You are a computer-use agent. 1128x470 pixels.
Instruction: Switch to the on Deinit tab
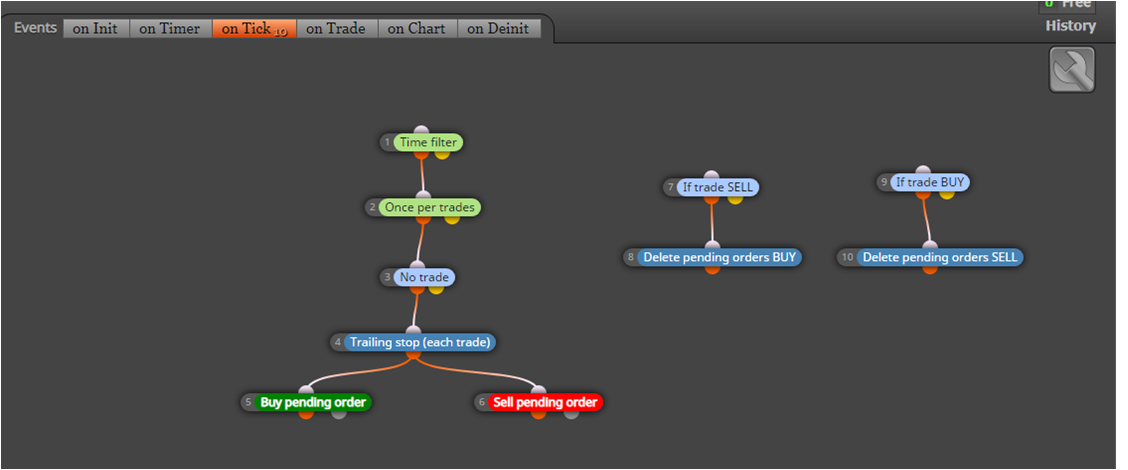(499, 29)
